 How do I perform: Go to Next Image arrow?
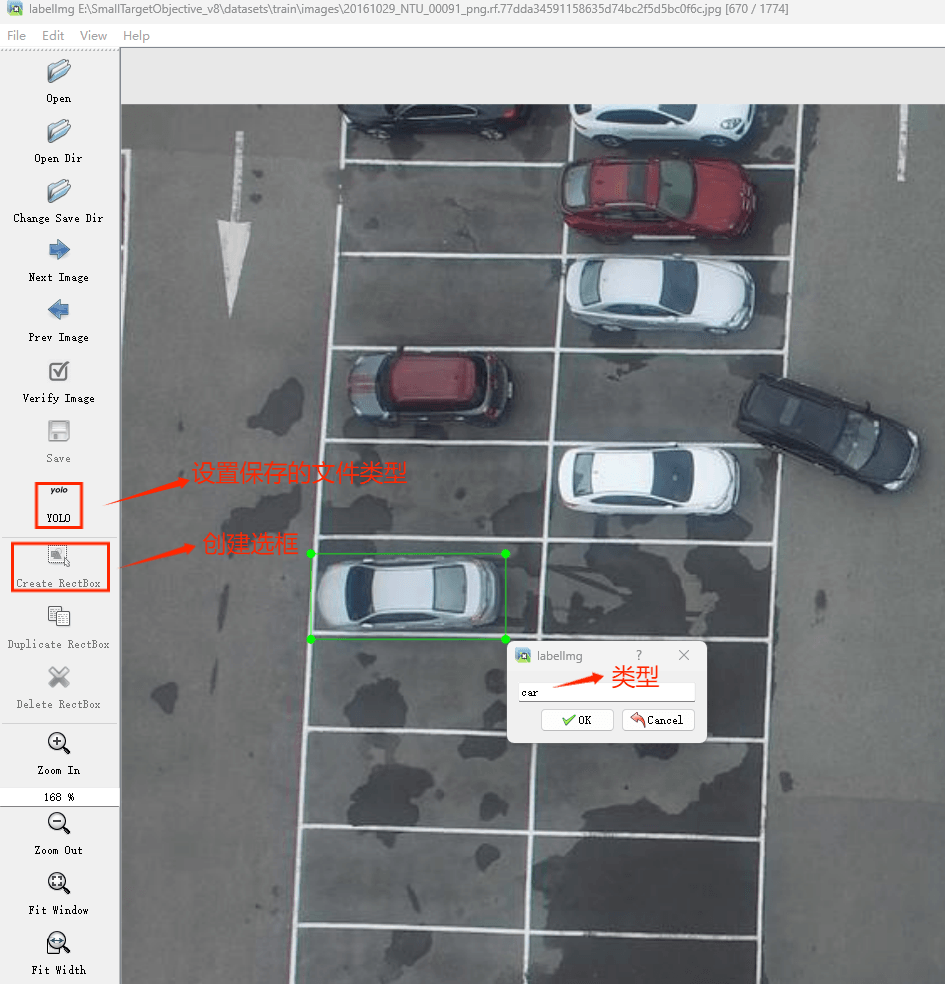(x=59, y=251)
